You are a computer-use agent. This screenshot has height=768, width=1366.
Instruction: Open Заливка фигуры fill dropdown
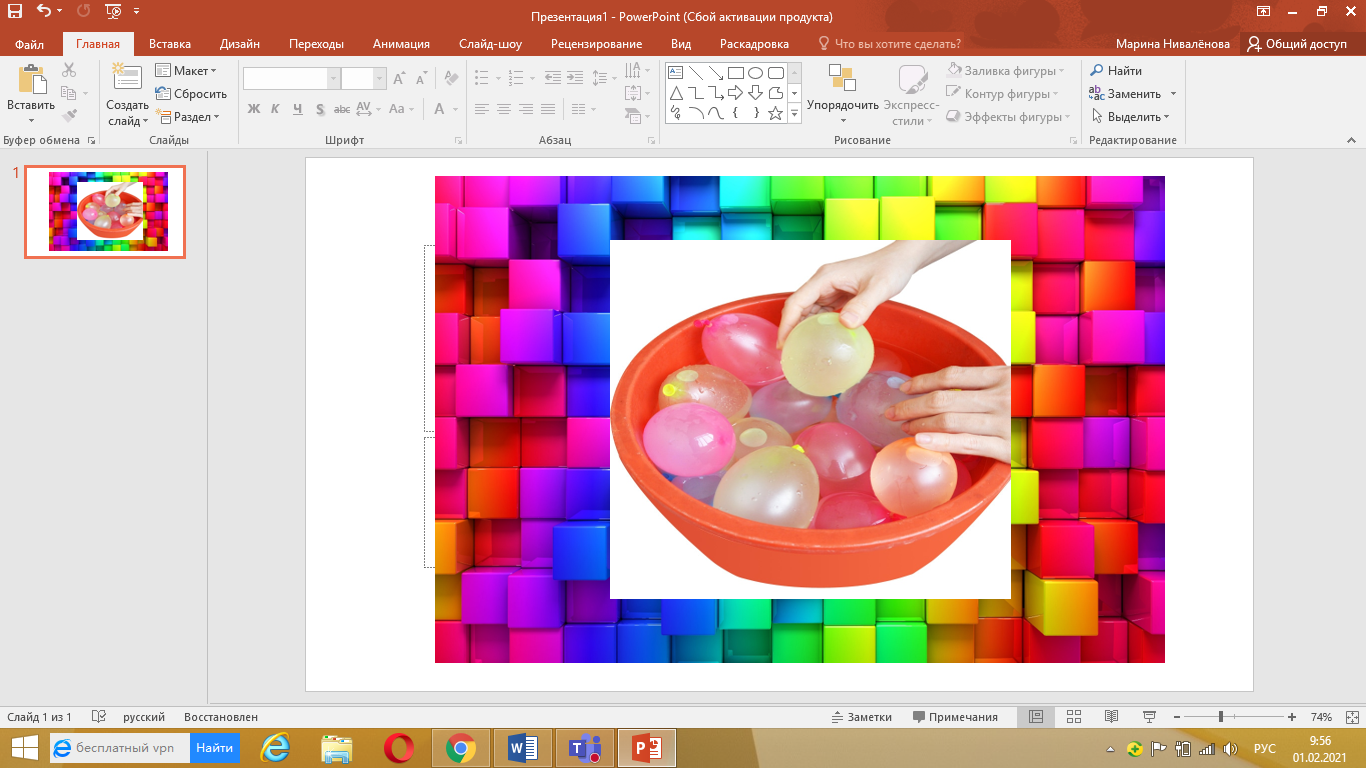(1005, 71)
